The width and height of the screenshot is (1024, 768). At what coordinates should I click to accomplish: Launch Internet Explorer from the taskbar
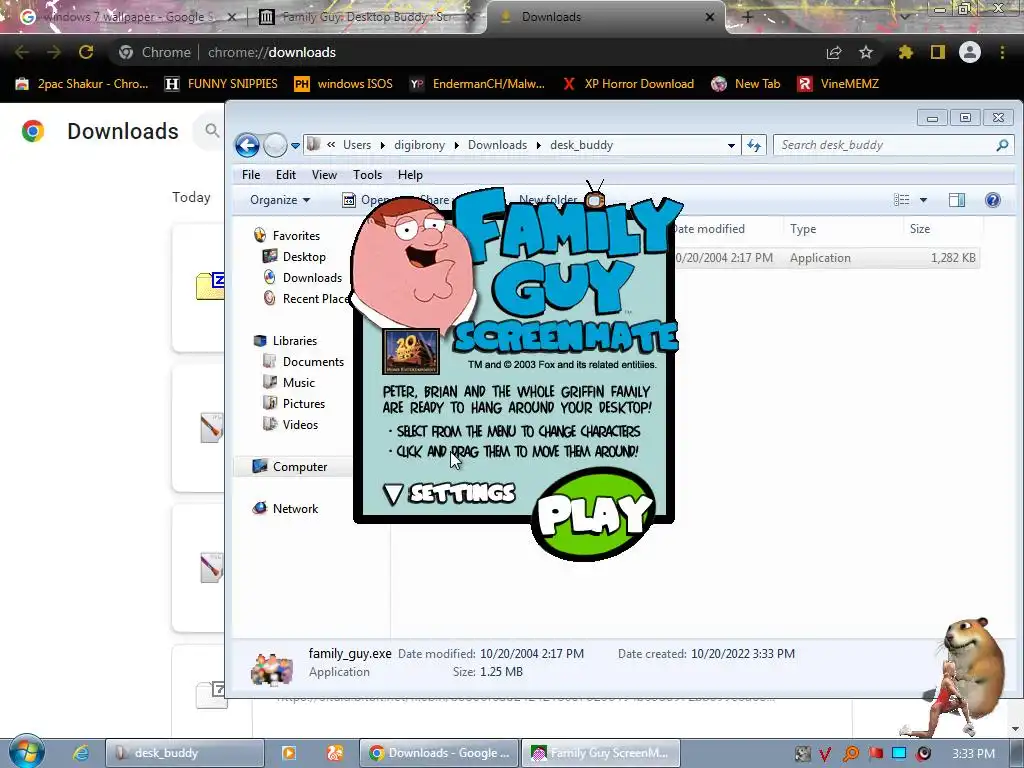81,753
